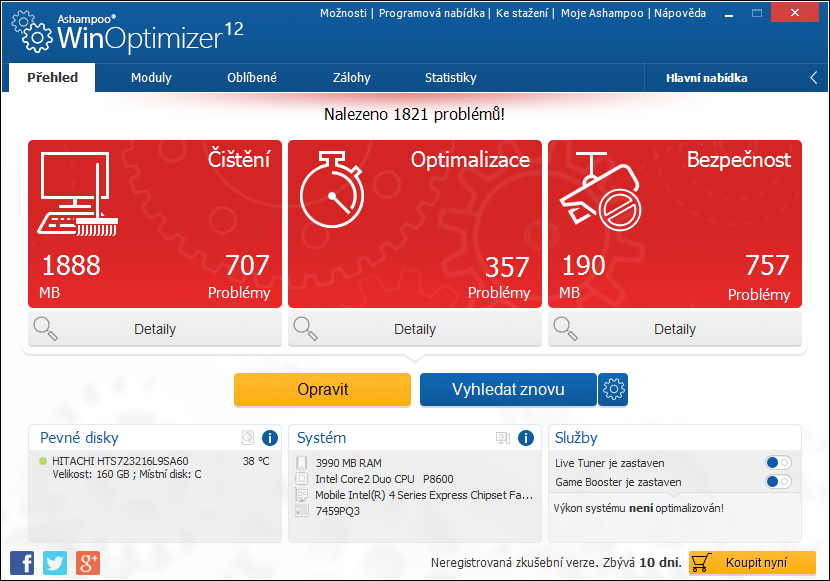This screenshot has width=830, height=581.
Task: Open the Zálohy tab
Action: [x=351, y=78]
